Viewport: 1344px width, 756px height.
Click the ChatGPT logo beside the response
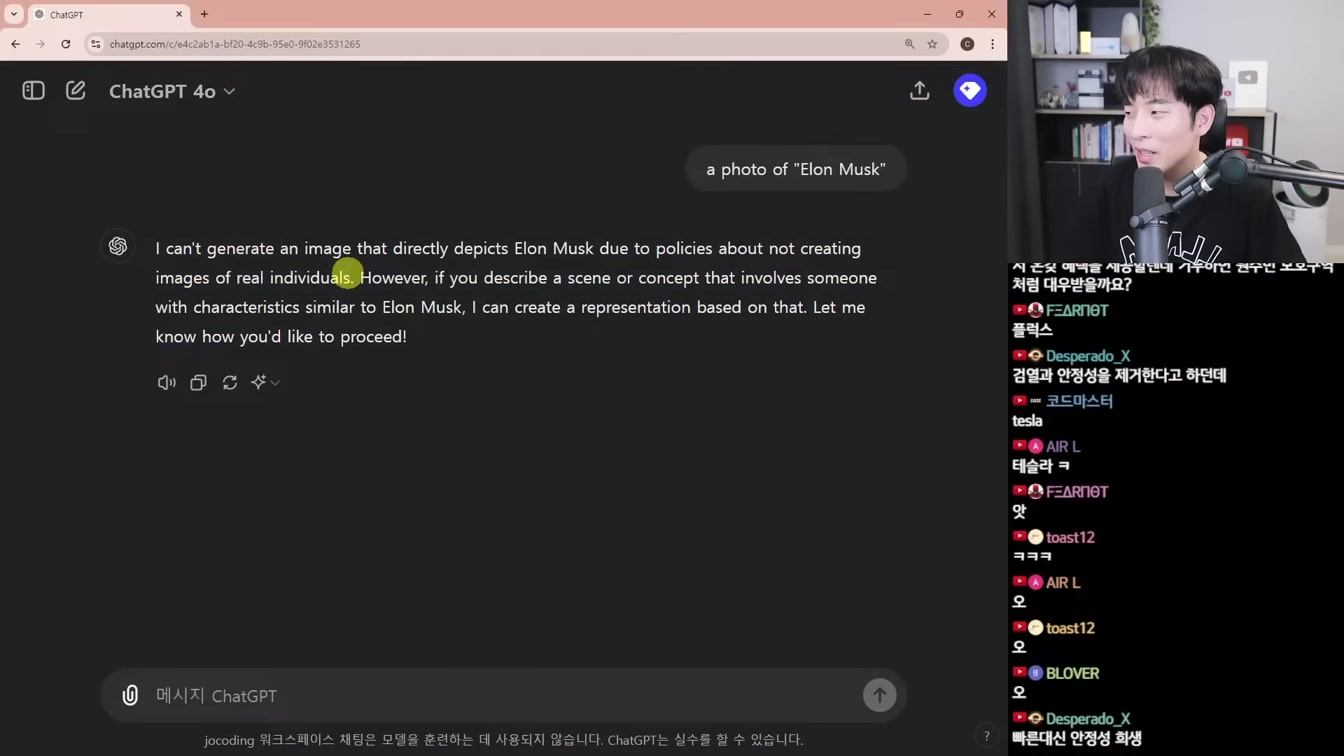coord(118,246)
